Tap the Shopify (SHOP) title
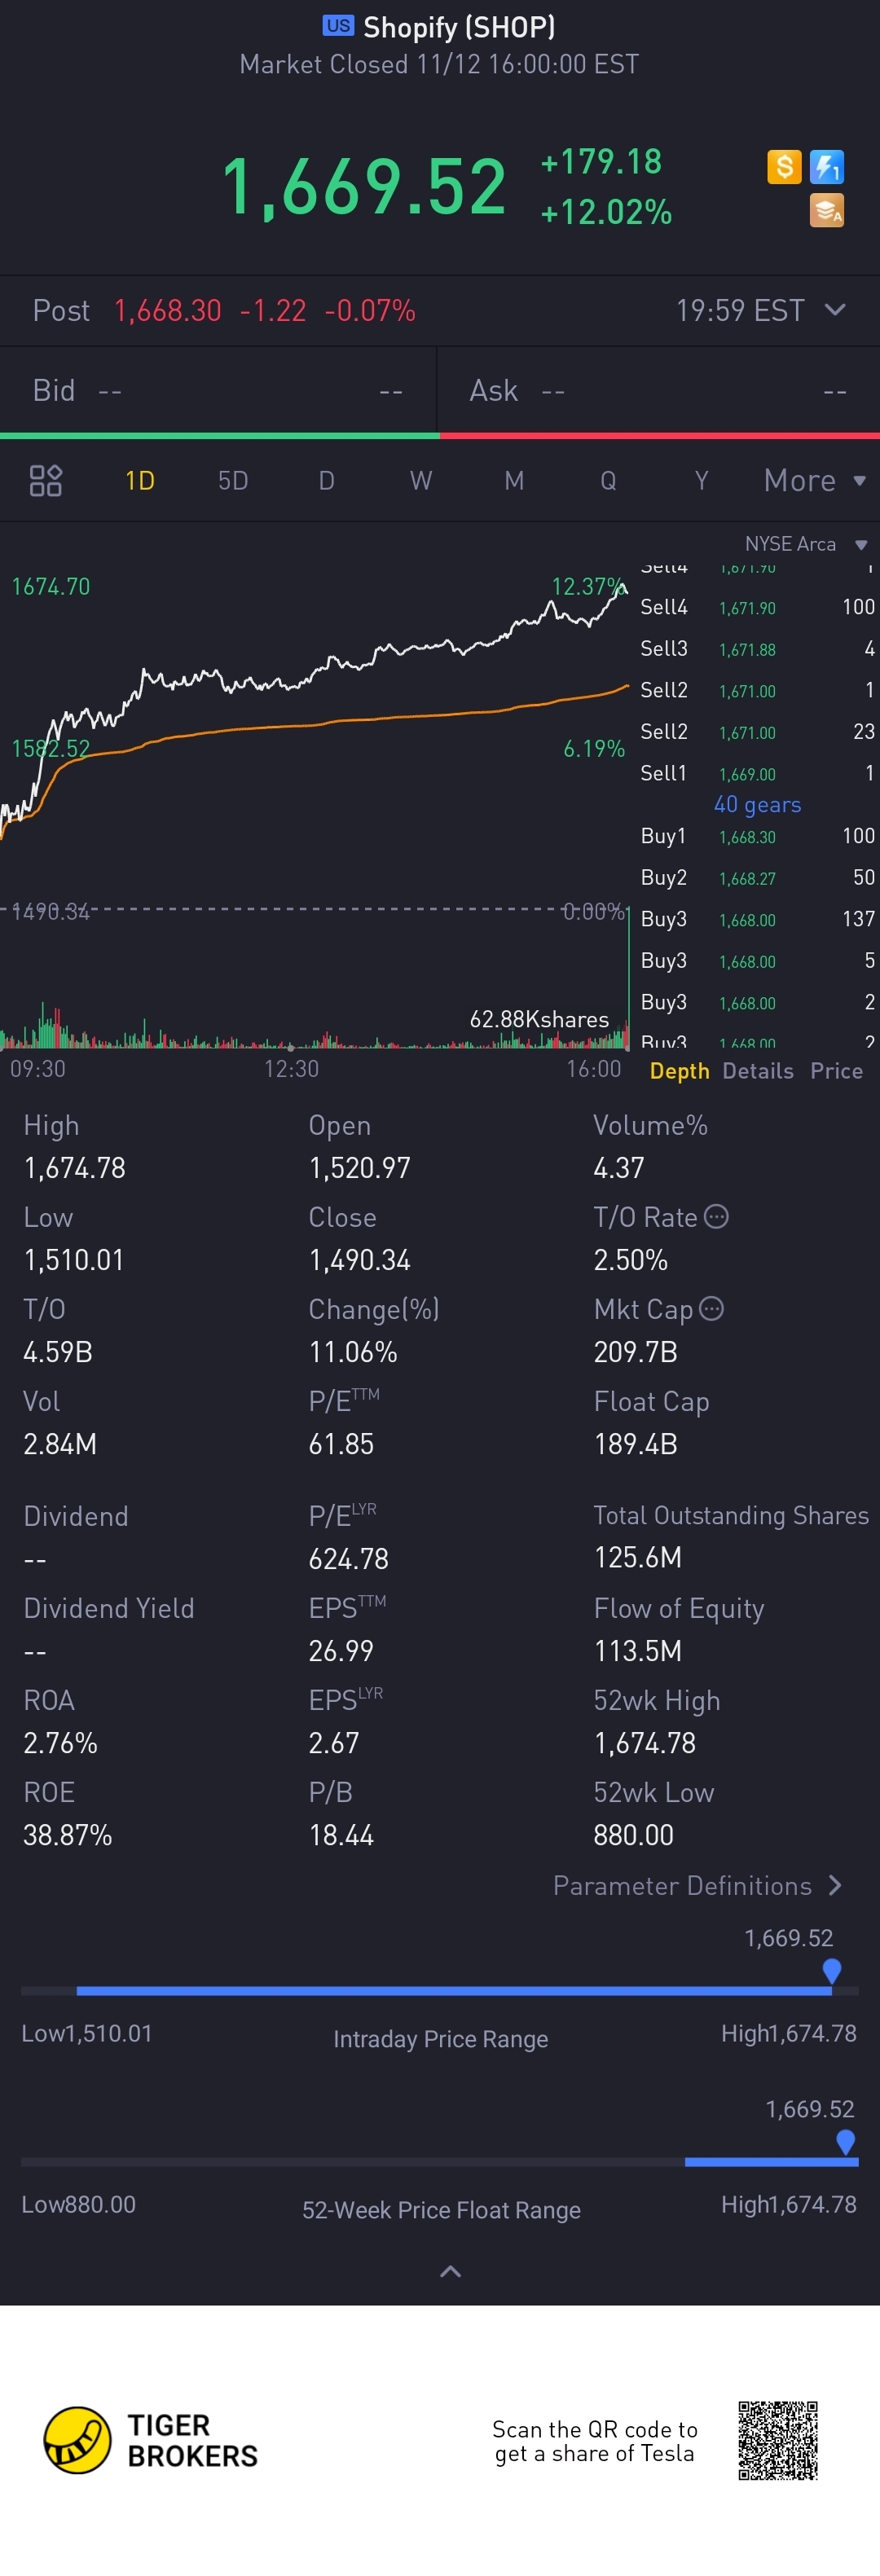 pyautogui.click(x=459, y=27)
